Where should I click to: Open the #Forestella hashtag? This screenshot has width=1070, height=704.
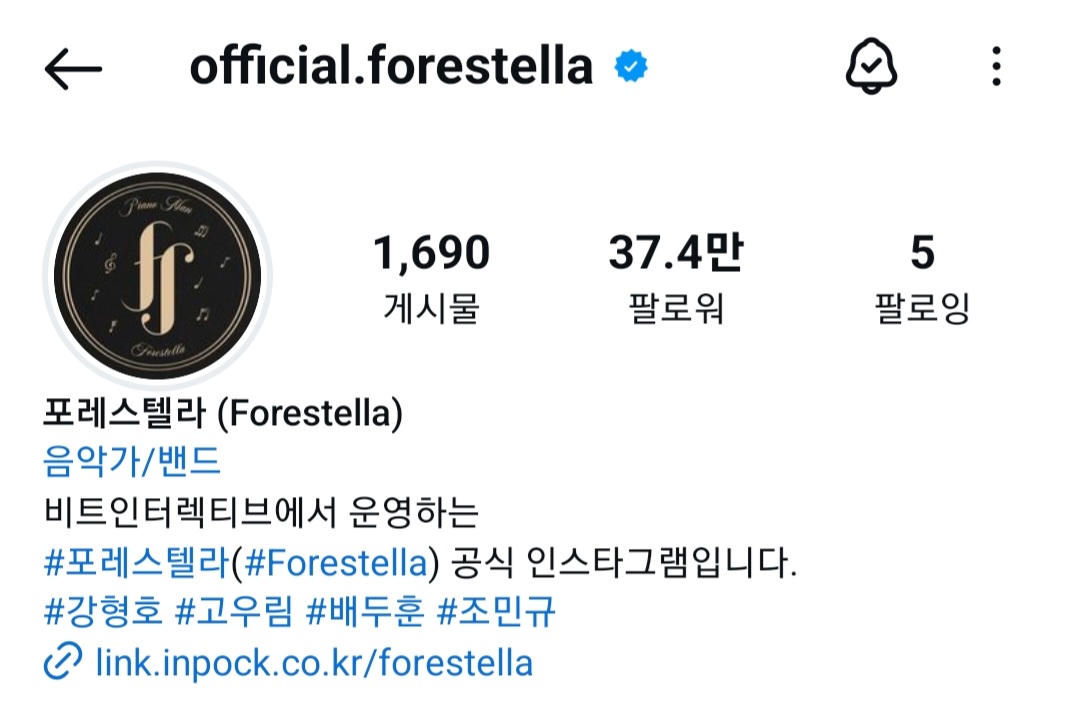[336, 562]
